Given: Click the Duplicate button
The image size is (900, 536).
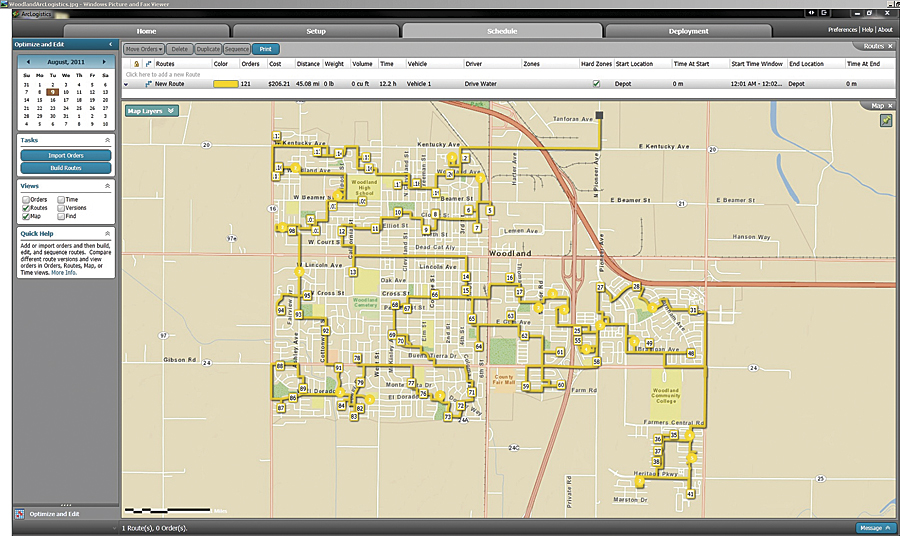Looking at the screenshot, I should coord(208,49).
